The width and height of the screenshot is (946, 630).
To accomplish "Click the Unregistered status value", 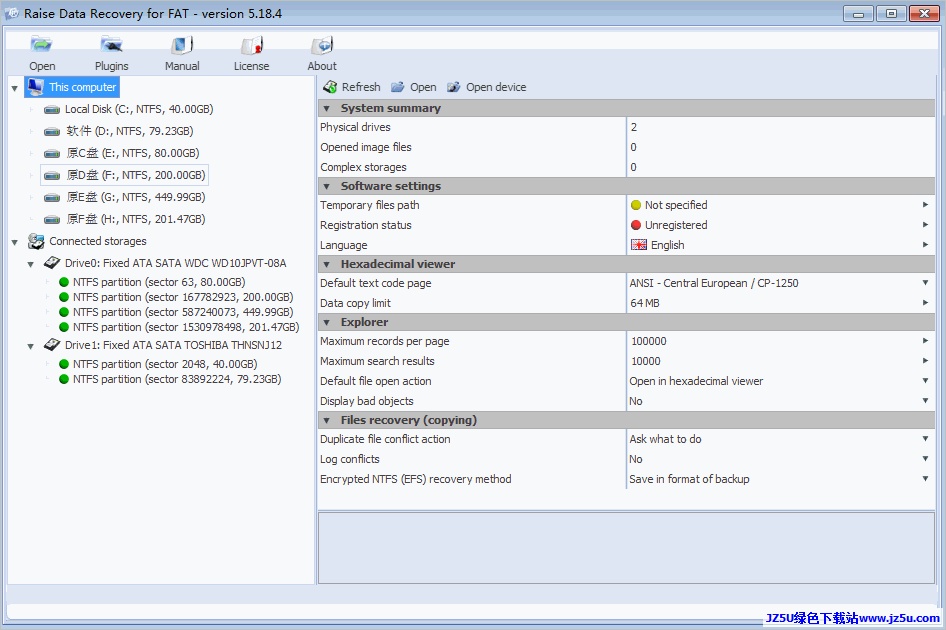I will pos(676,225).
